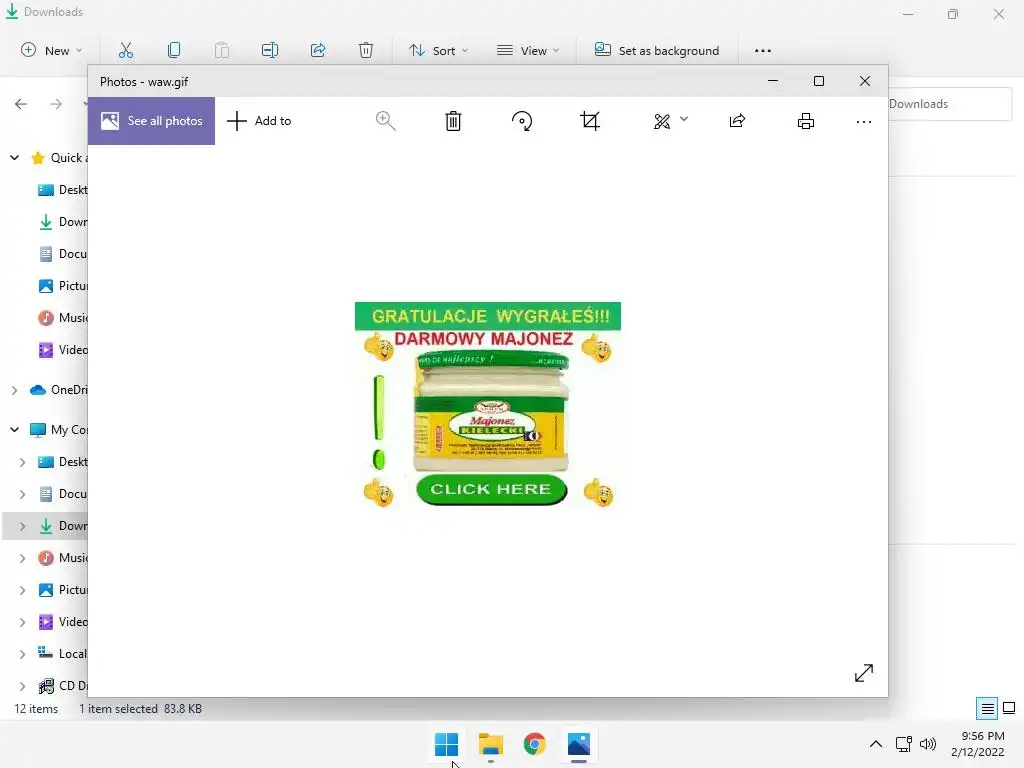Viewport: 1024px width, 768px height.
Task: Click See all photos button
Action: click(x=152, y=121)
